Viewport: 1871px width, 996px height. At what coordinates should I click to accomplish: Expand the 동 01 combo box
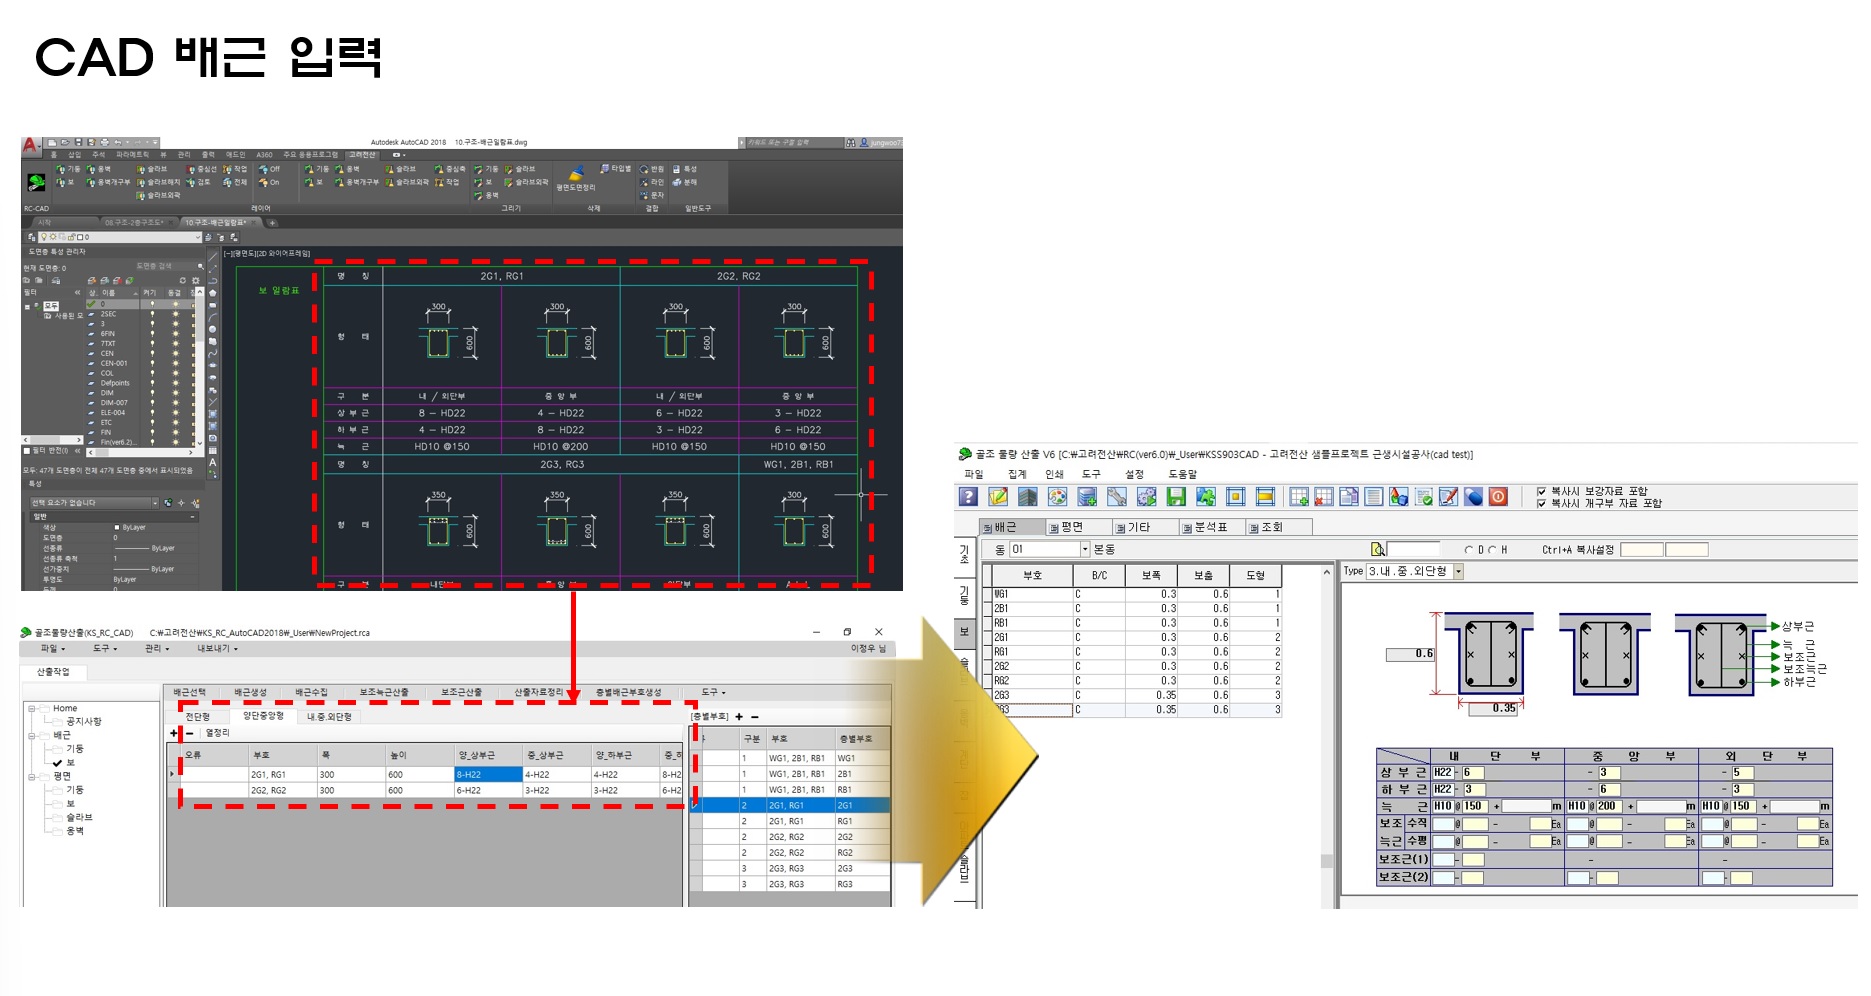tap(1084, 549)
